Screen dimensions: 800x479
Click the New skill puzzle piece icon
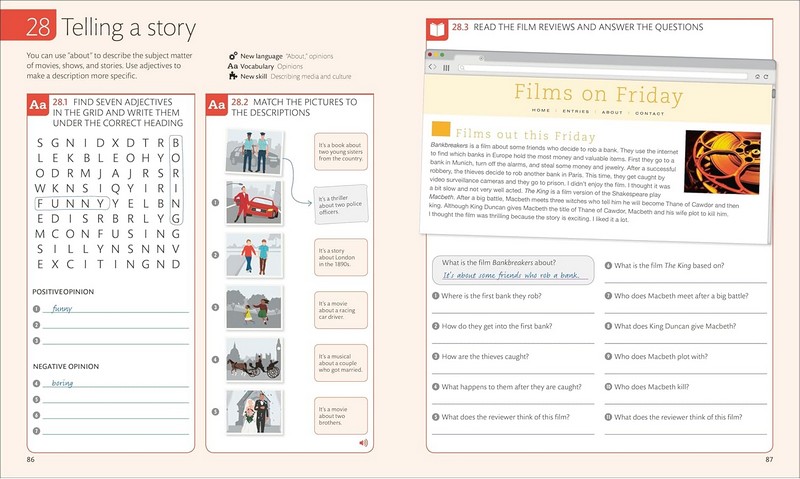(x=232, y=76)
